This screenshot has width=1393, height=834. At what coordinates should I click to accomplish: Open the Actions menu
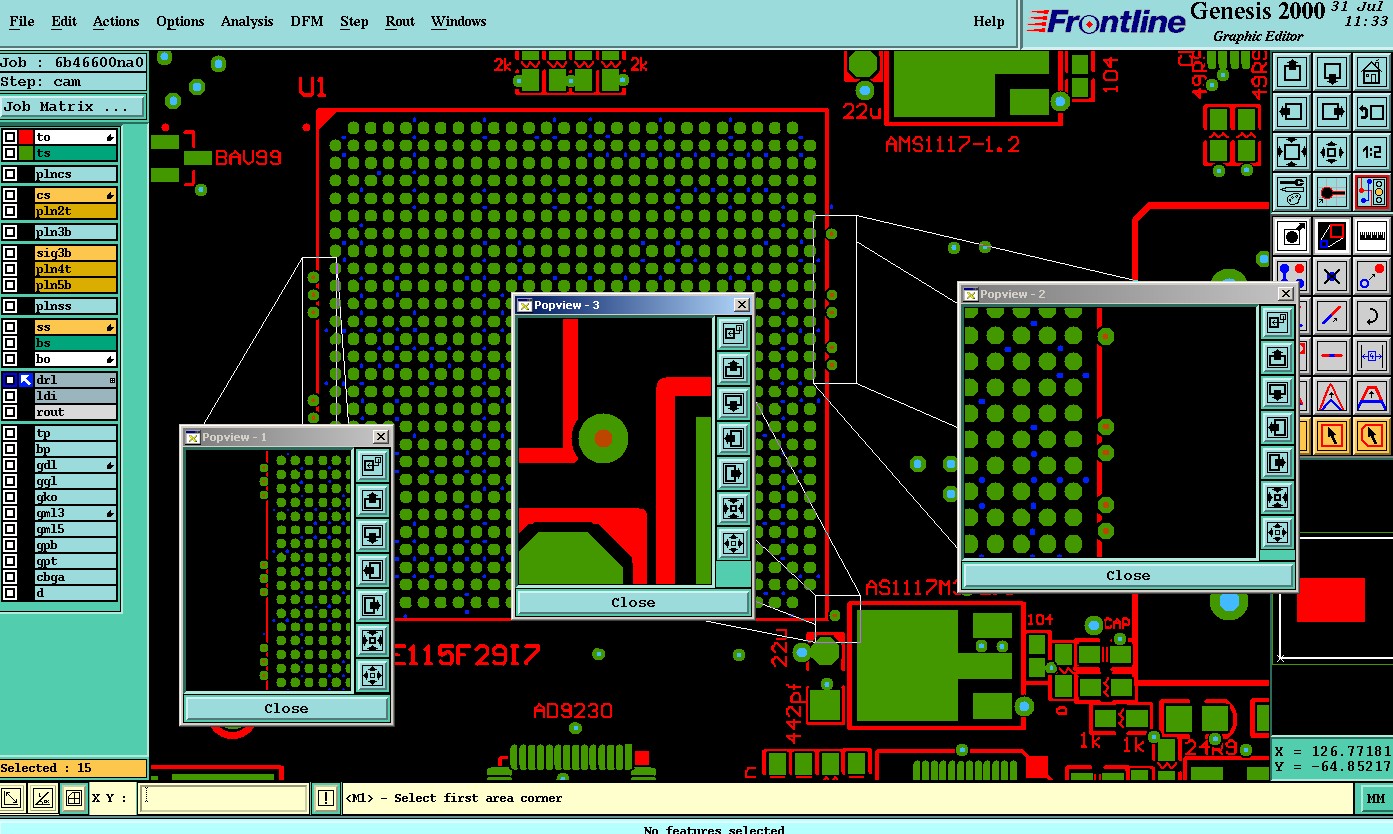click(116, 21)
